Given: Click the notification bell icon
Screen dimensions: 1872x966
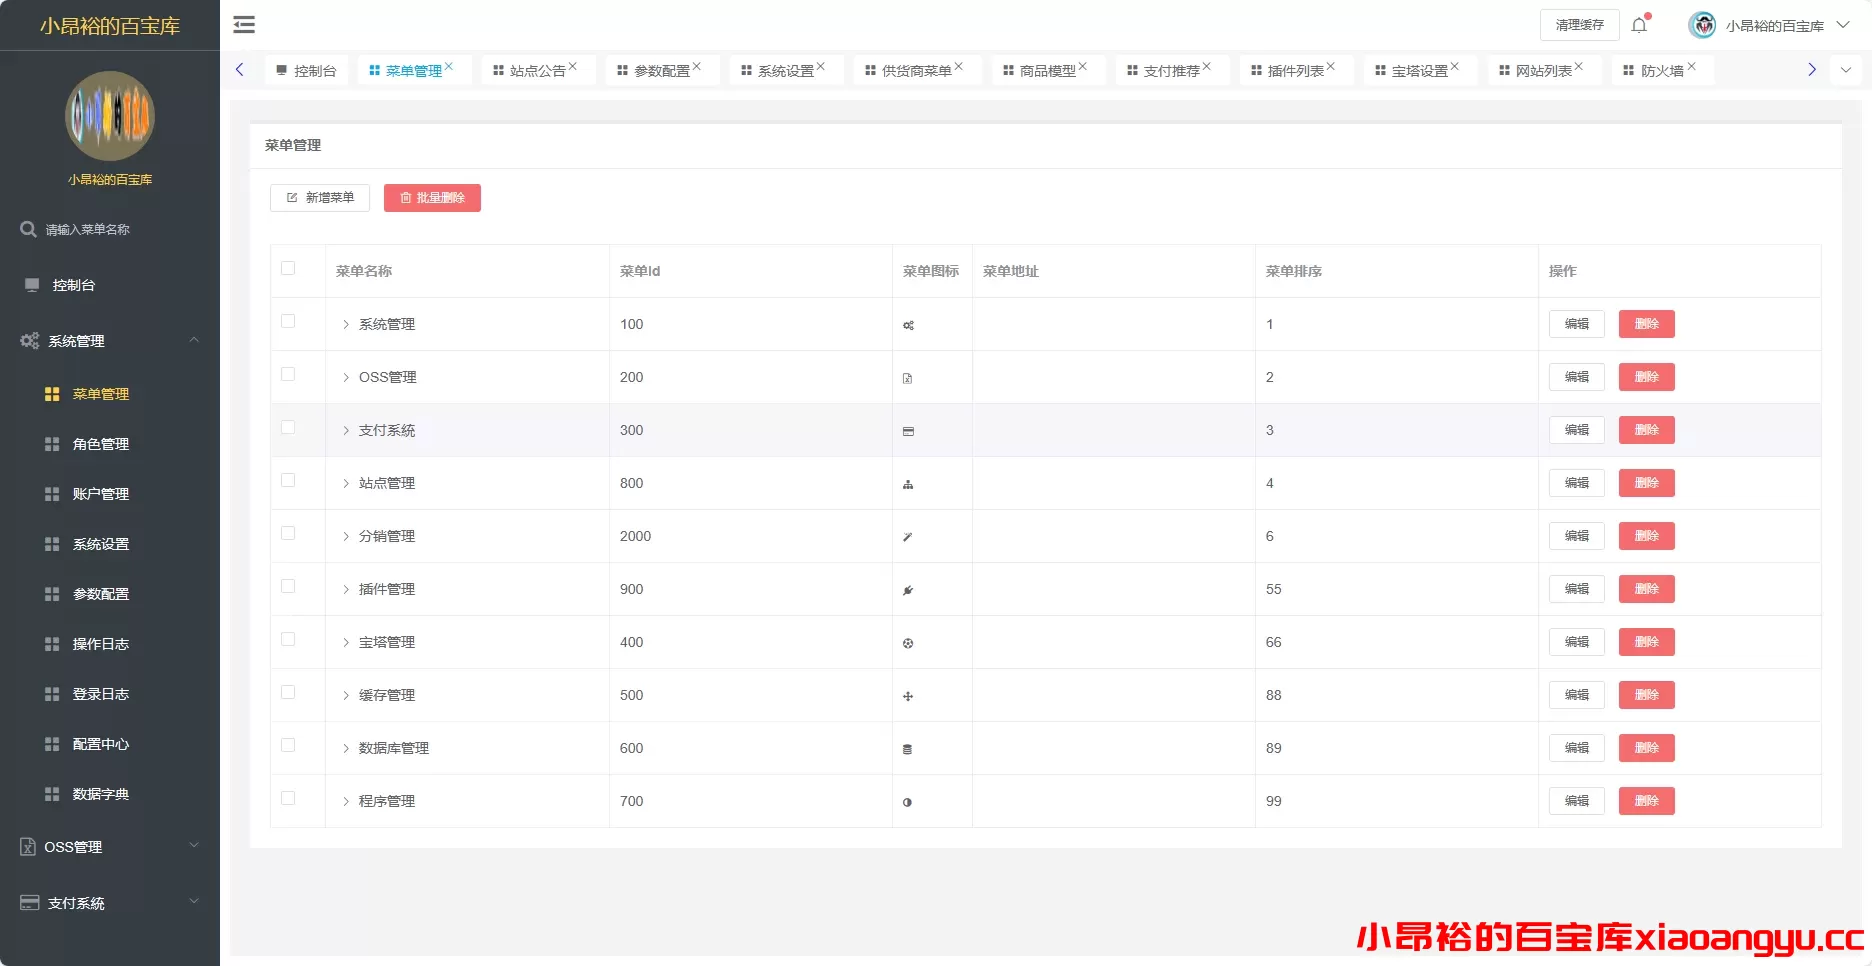Looking at the screenshot, I should click(x=1639, y=24).
